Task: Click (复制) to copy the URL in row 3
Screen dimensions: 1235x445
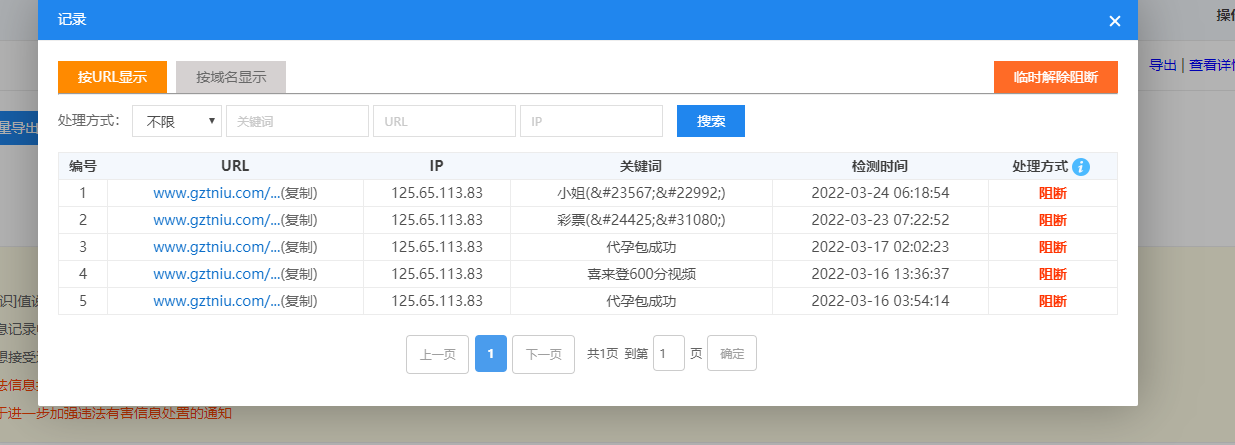Action: pyautogui.click(x=299, y=247)
